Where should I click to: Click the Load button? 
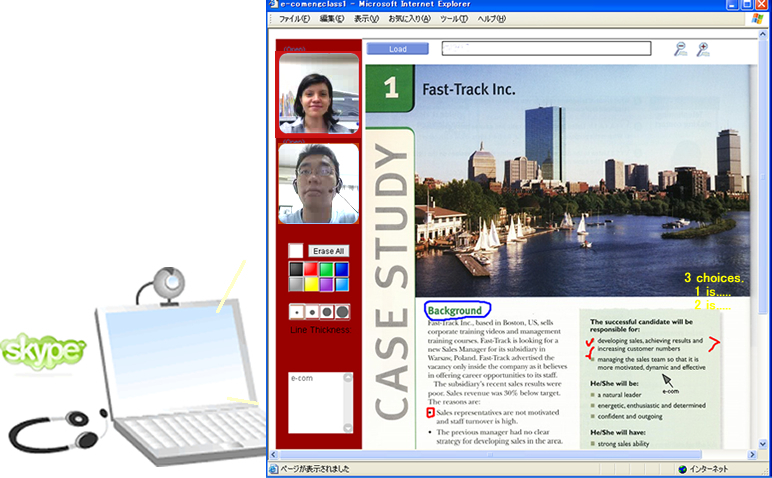397,49
